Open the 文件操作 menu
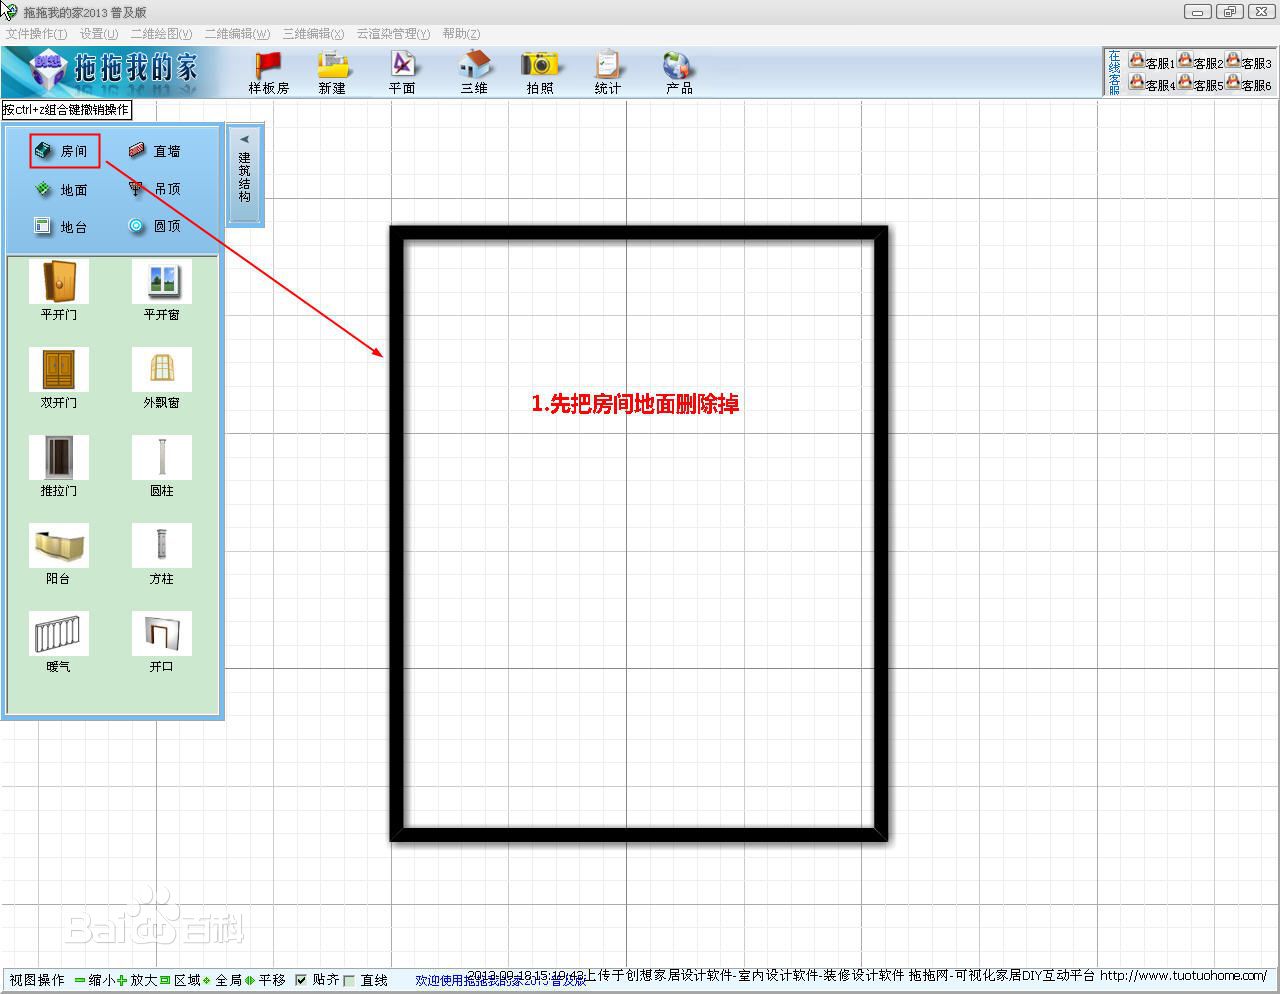 click(x=36, y=34)
